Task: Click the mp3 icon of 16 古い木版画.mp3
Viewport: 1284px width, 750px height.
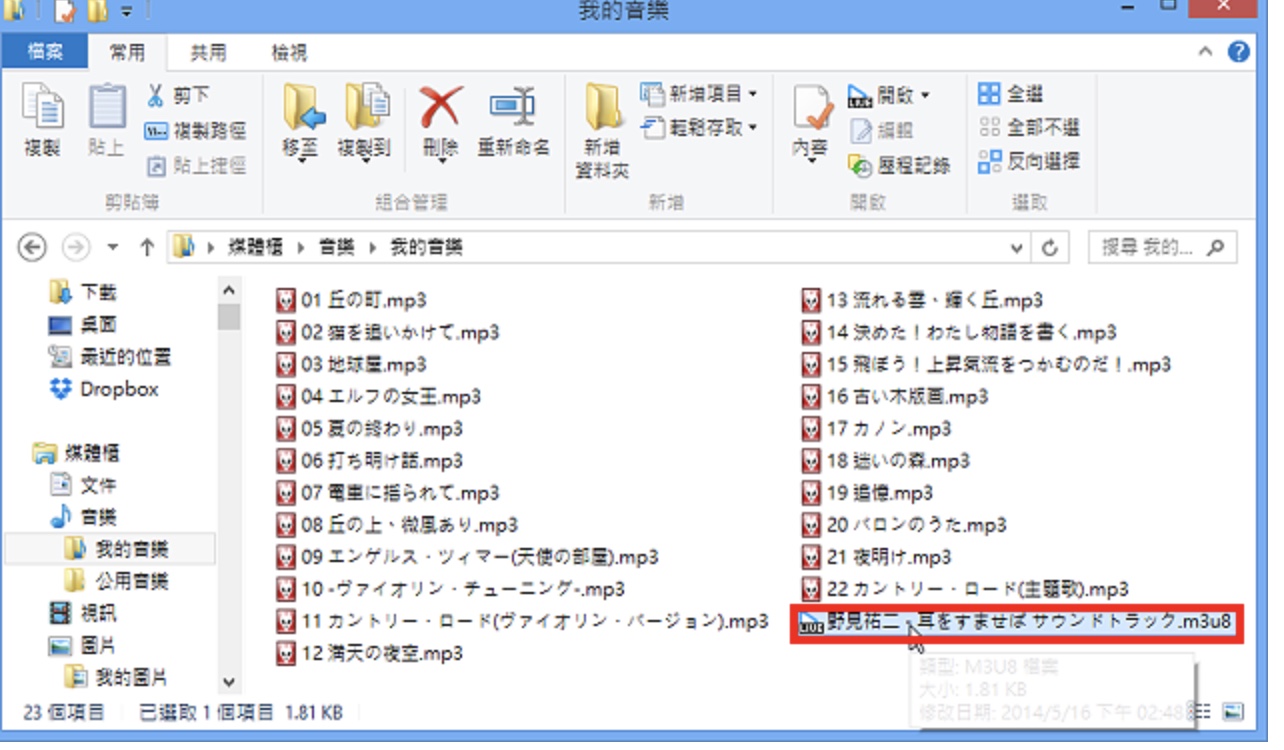Action: 812,397
